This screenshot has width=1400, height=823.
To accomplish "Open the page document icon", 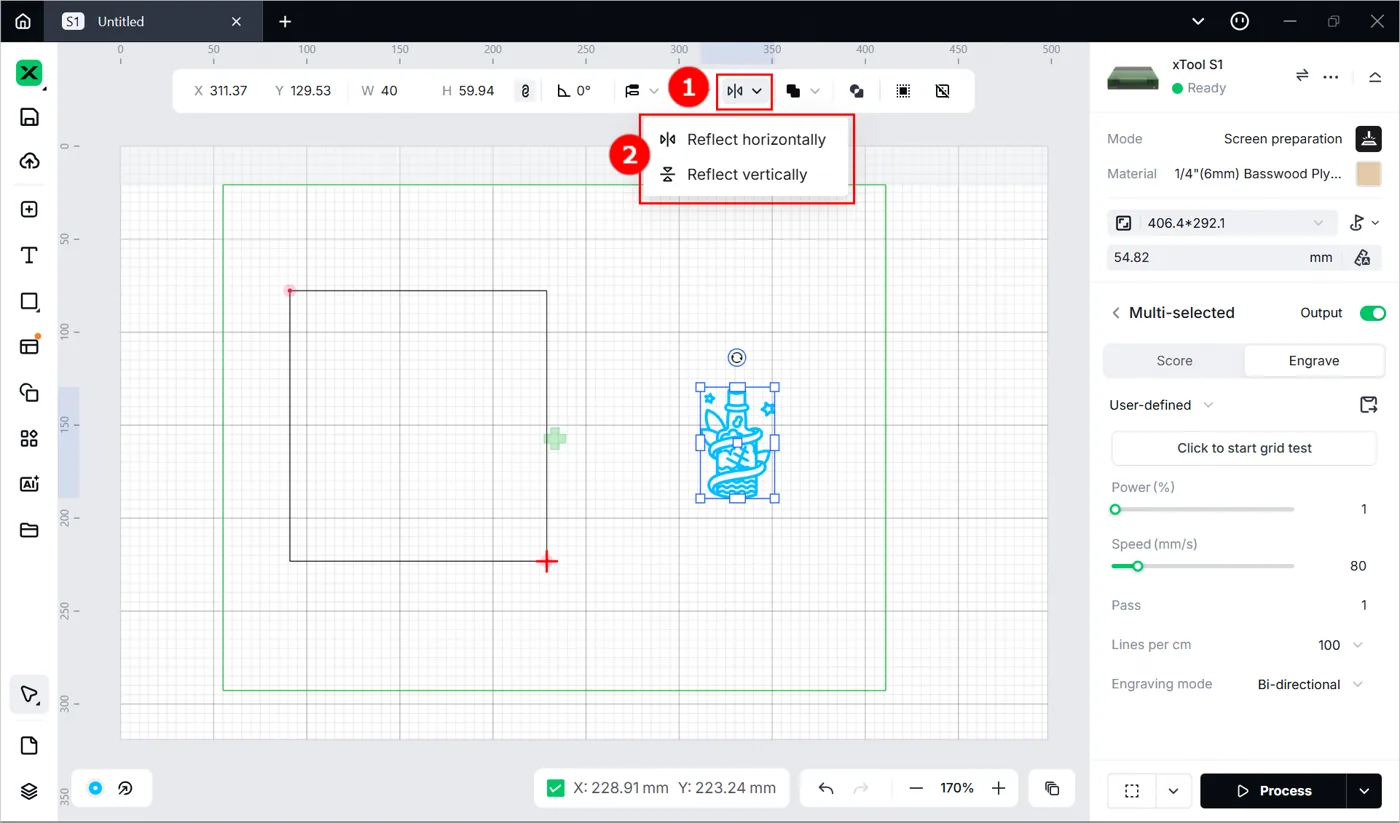I will click(x=29, y=746).
